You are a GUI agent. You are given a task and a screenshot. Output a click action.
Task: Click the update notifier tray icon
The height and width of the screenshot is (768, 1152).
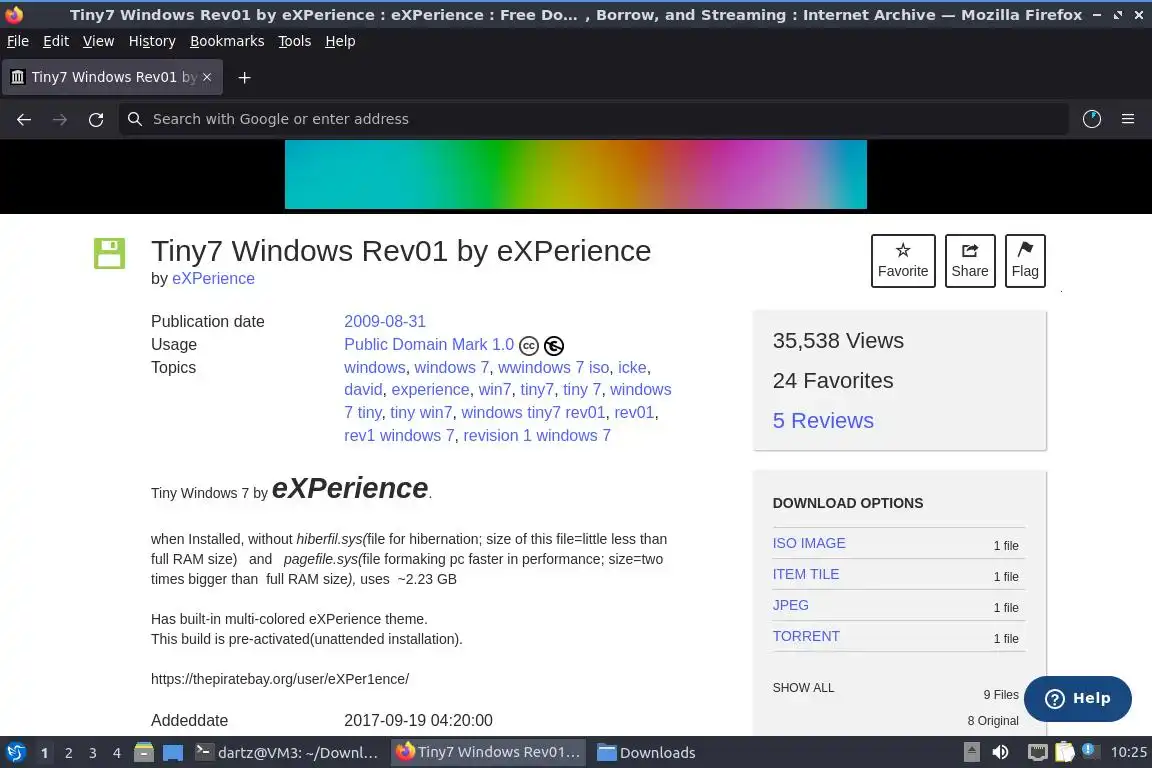click(1090, 751)
